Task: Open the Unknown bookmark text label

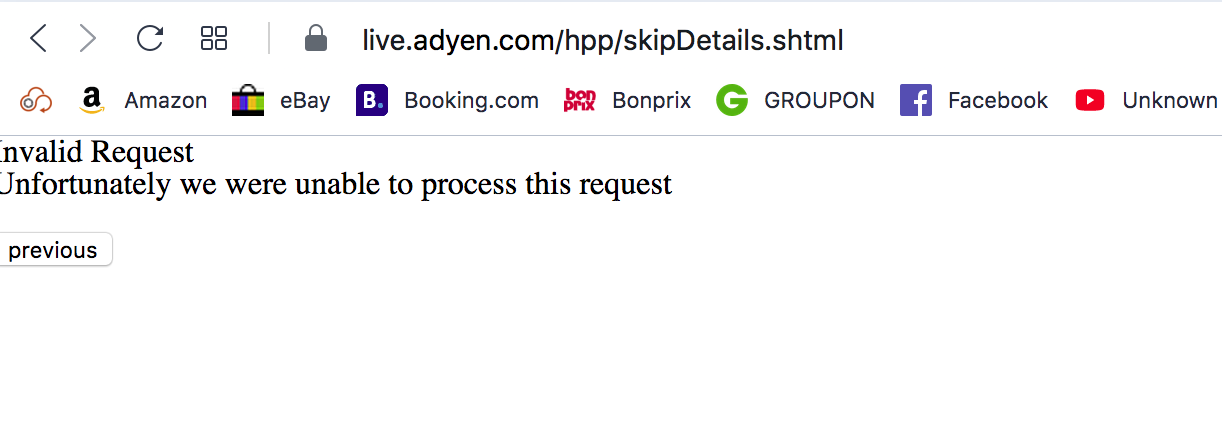Action: 1169,100
